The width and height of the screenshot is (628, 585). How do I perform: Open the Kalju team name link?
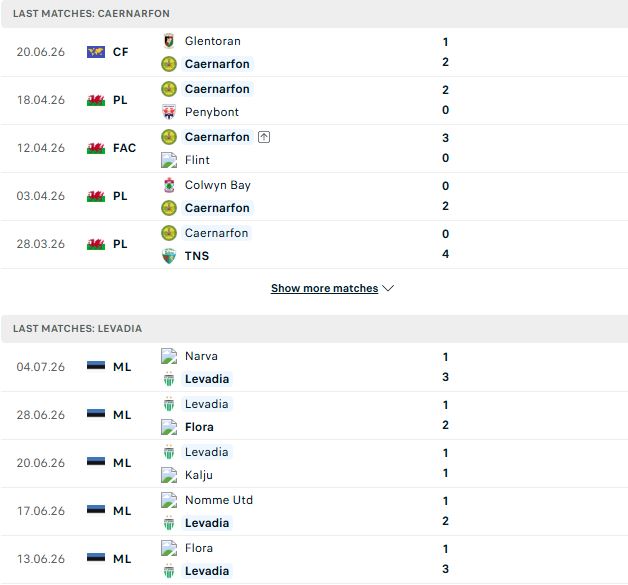[199, 475]
